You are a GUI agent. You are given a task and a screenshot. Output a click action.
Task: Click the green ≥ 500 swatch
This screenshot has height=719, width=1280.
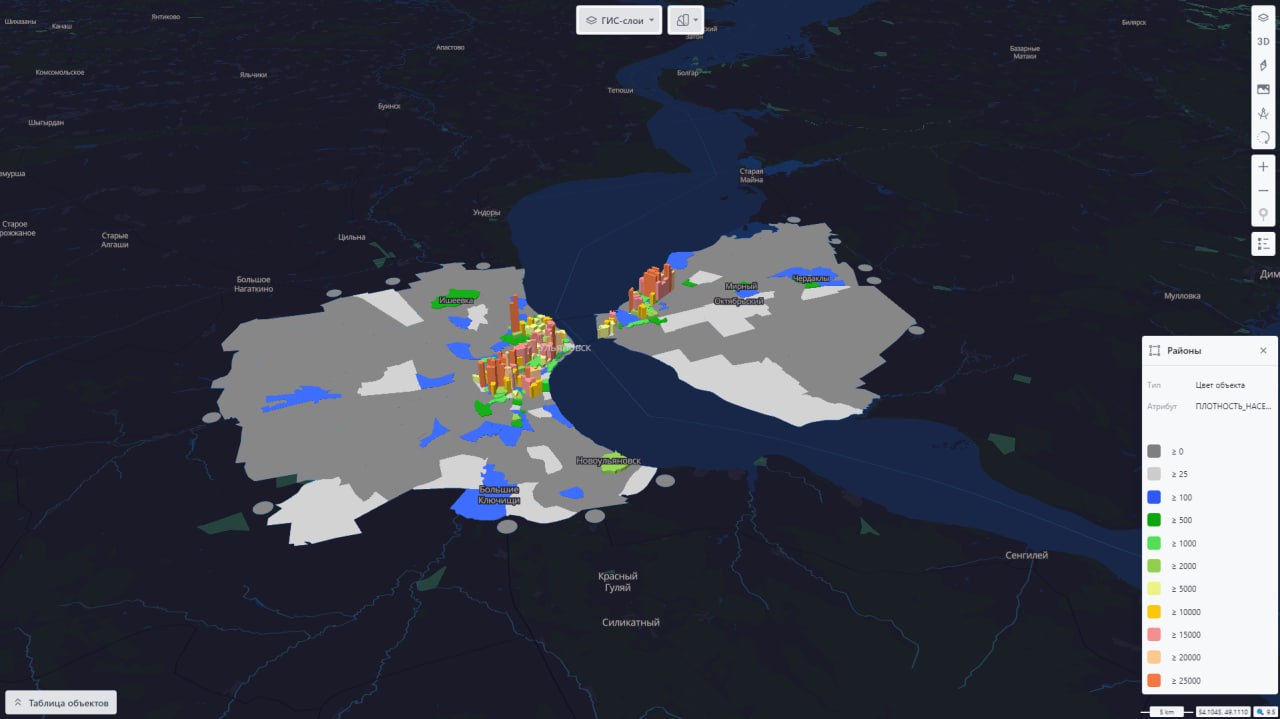point(1154,520)
